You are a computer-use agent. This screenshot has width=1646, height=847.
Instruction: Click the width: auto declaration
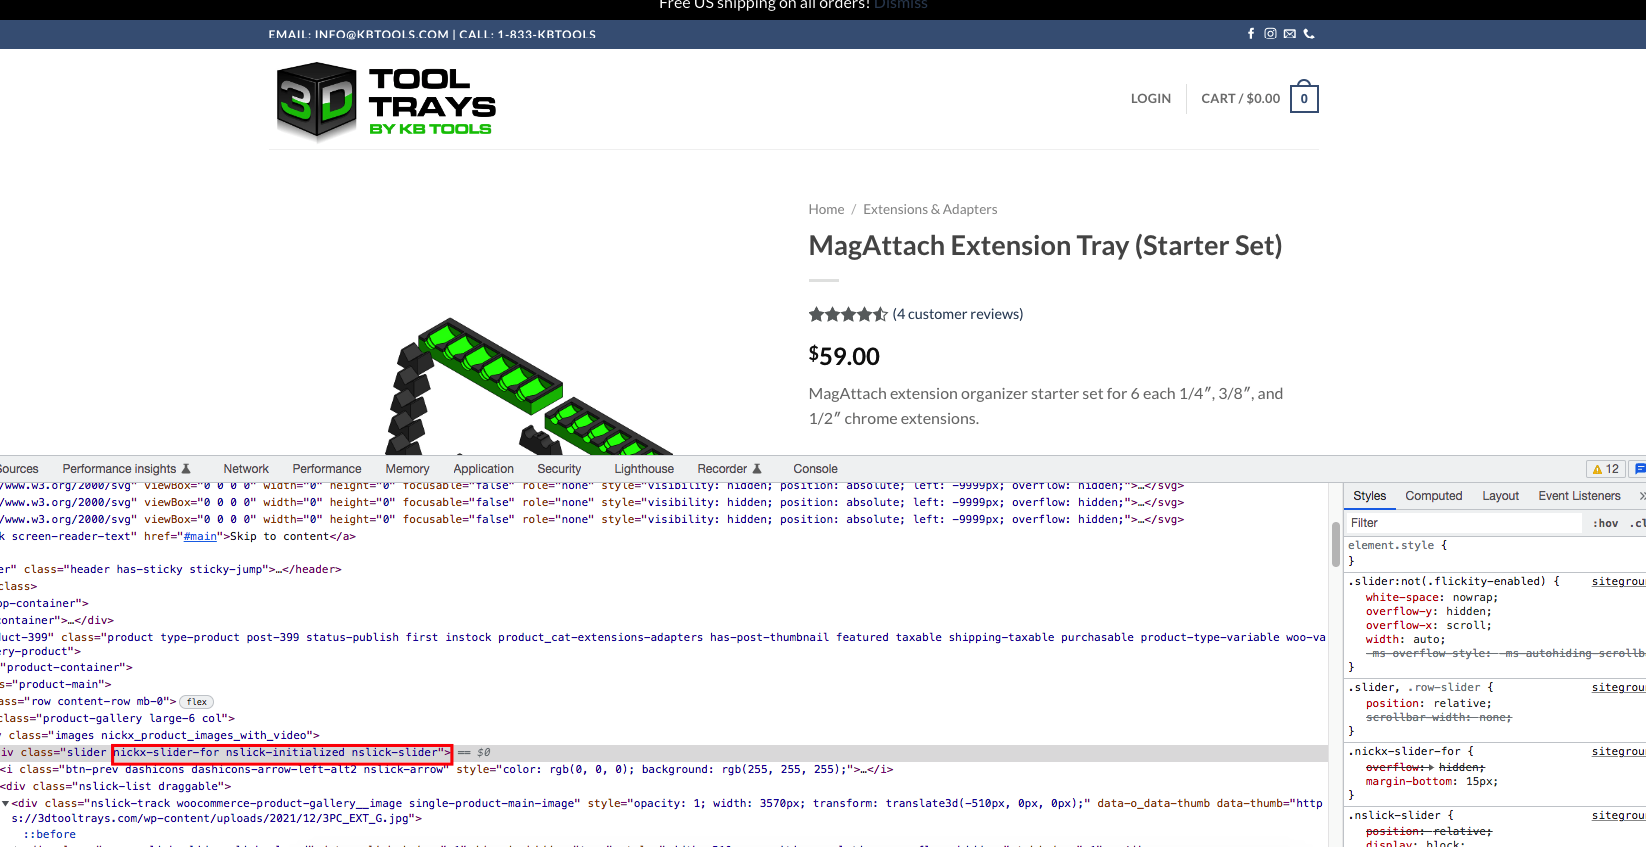pos(1405,640)
